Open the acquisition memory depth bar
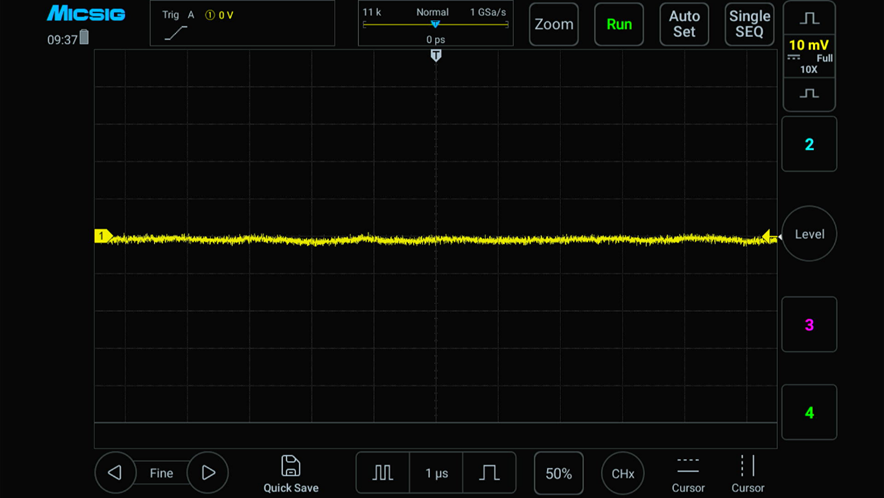The image size is (884, 498). [435, 25]
